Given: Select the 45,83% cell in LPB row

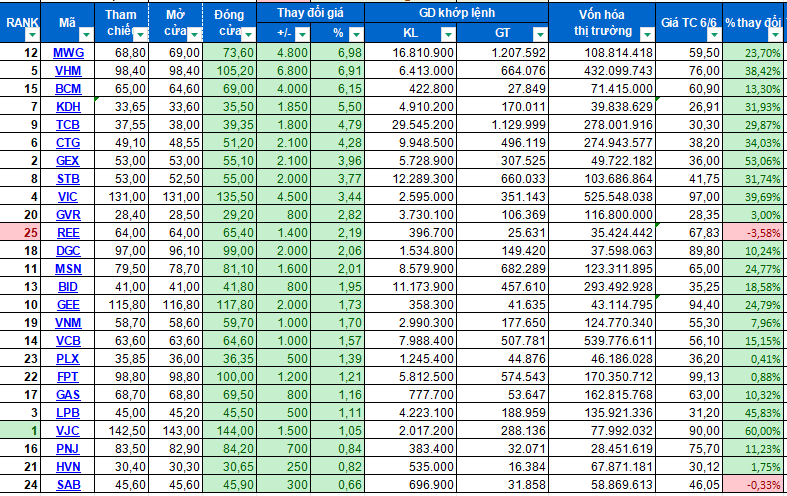Looking at the screenshot, I should coord(755,413).
